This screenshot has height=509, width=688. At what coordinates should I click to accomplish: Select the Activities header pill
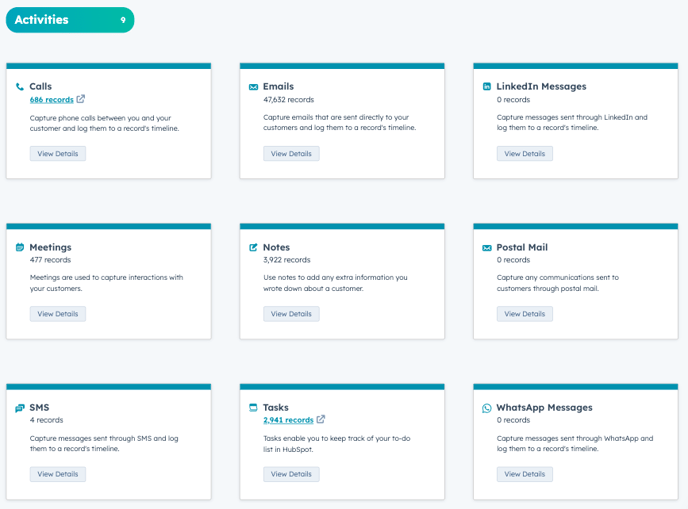pos(70,20)
